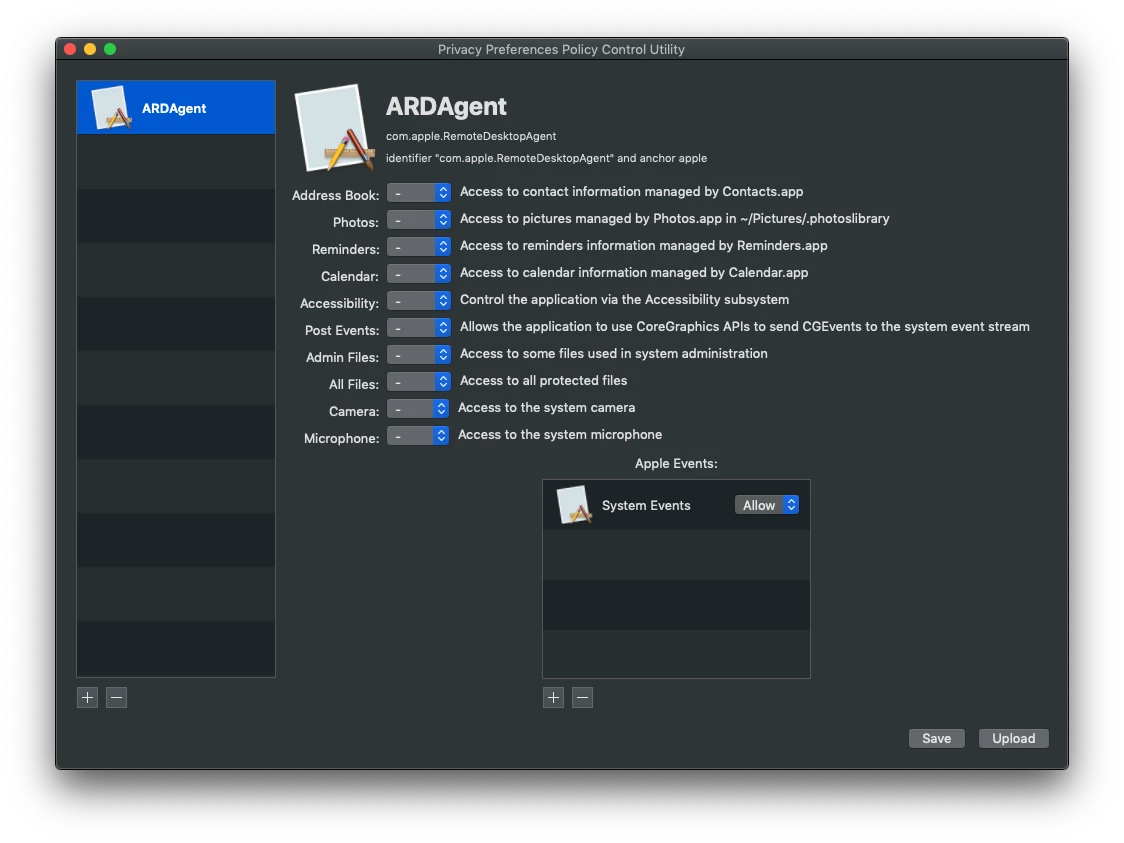1124x843 pixels.
Task: Click the large ARDAgent application icon in header
Action: coord(334,128)
